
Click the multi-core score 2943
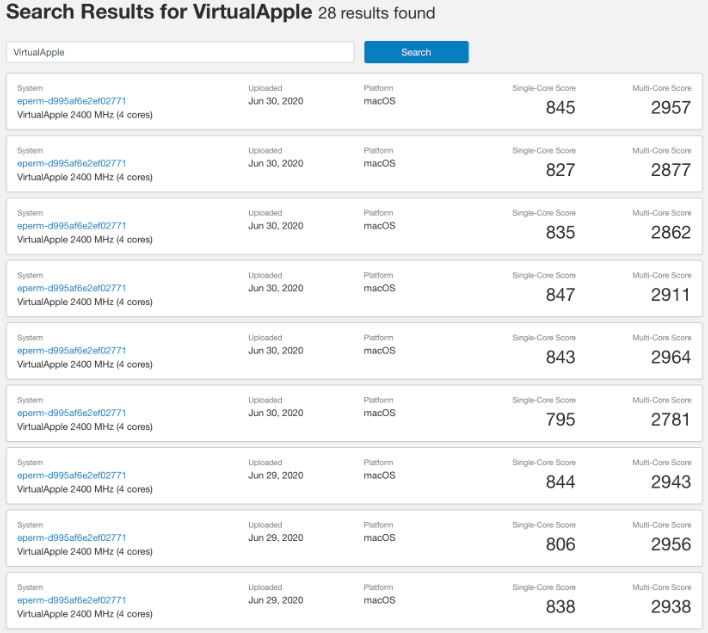tap(671, 482)
